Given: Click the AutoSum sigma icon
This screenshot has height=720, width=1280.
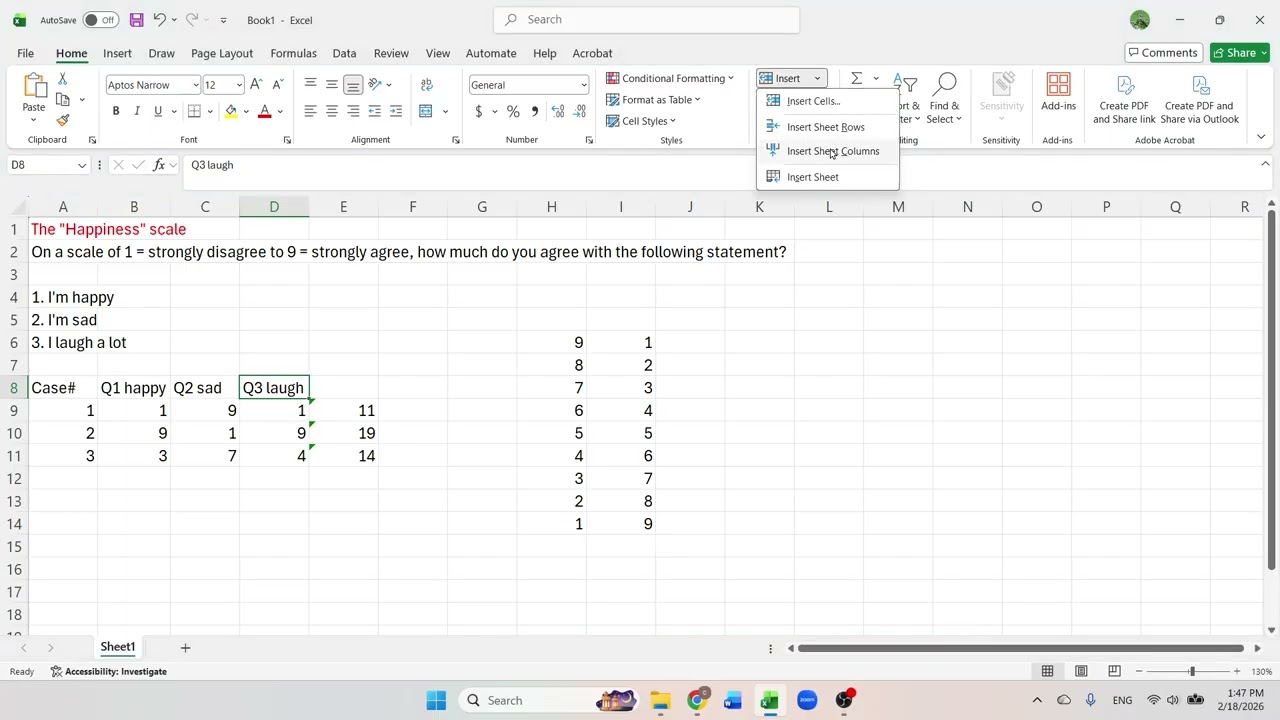Looking at the screenshot, I should pyautogui.click(x=857, y=78).
